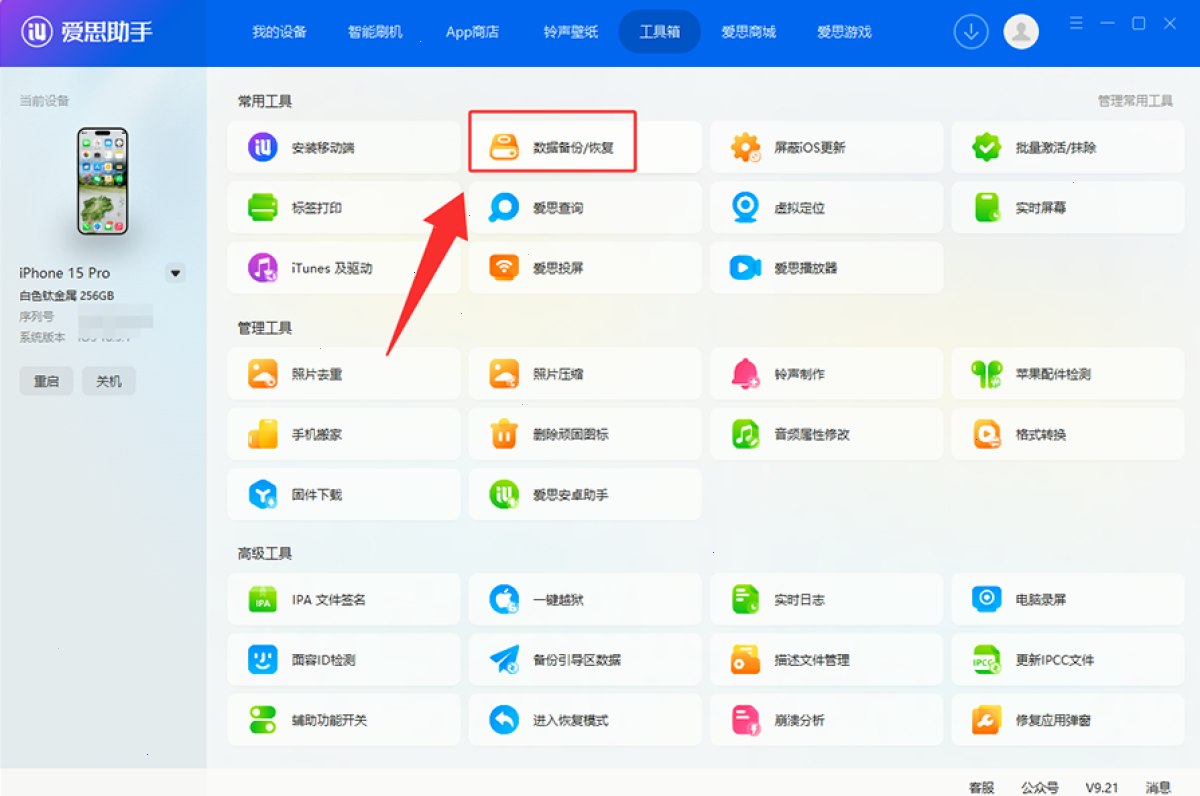The image size is (1200, 796).
Task: Launch 铃声制作 bell icon
Action: pos(745,374)
